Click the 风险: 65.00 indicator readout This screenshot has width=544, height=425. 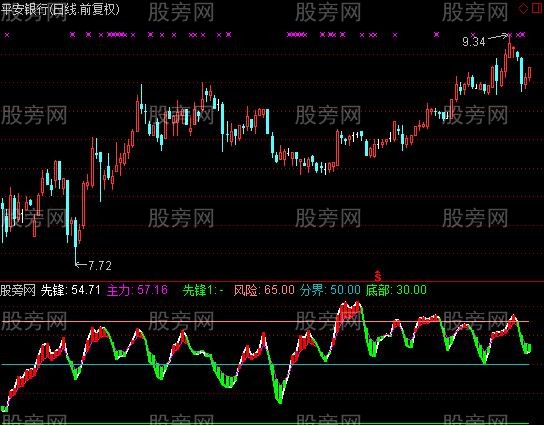[264, 290]
